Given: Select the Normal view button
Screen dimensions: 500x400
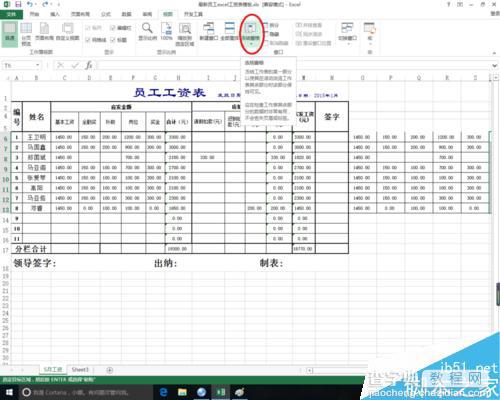Looking at the screenshot, I should click(10, 33).
